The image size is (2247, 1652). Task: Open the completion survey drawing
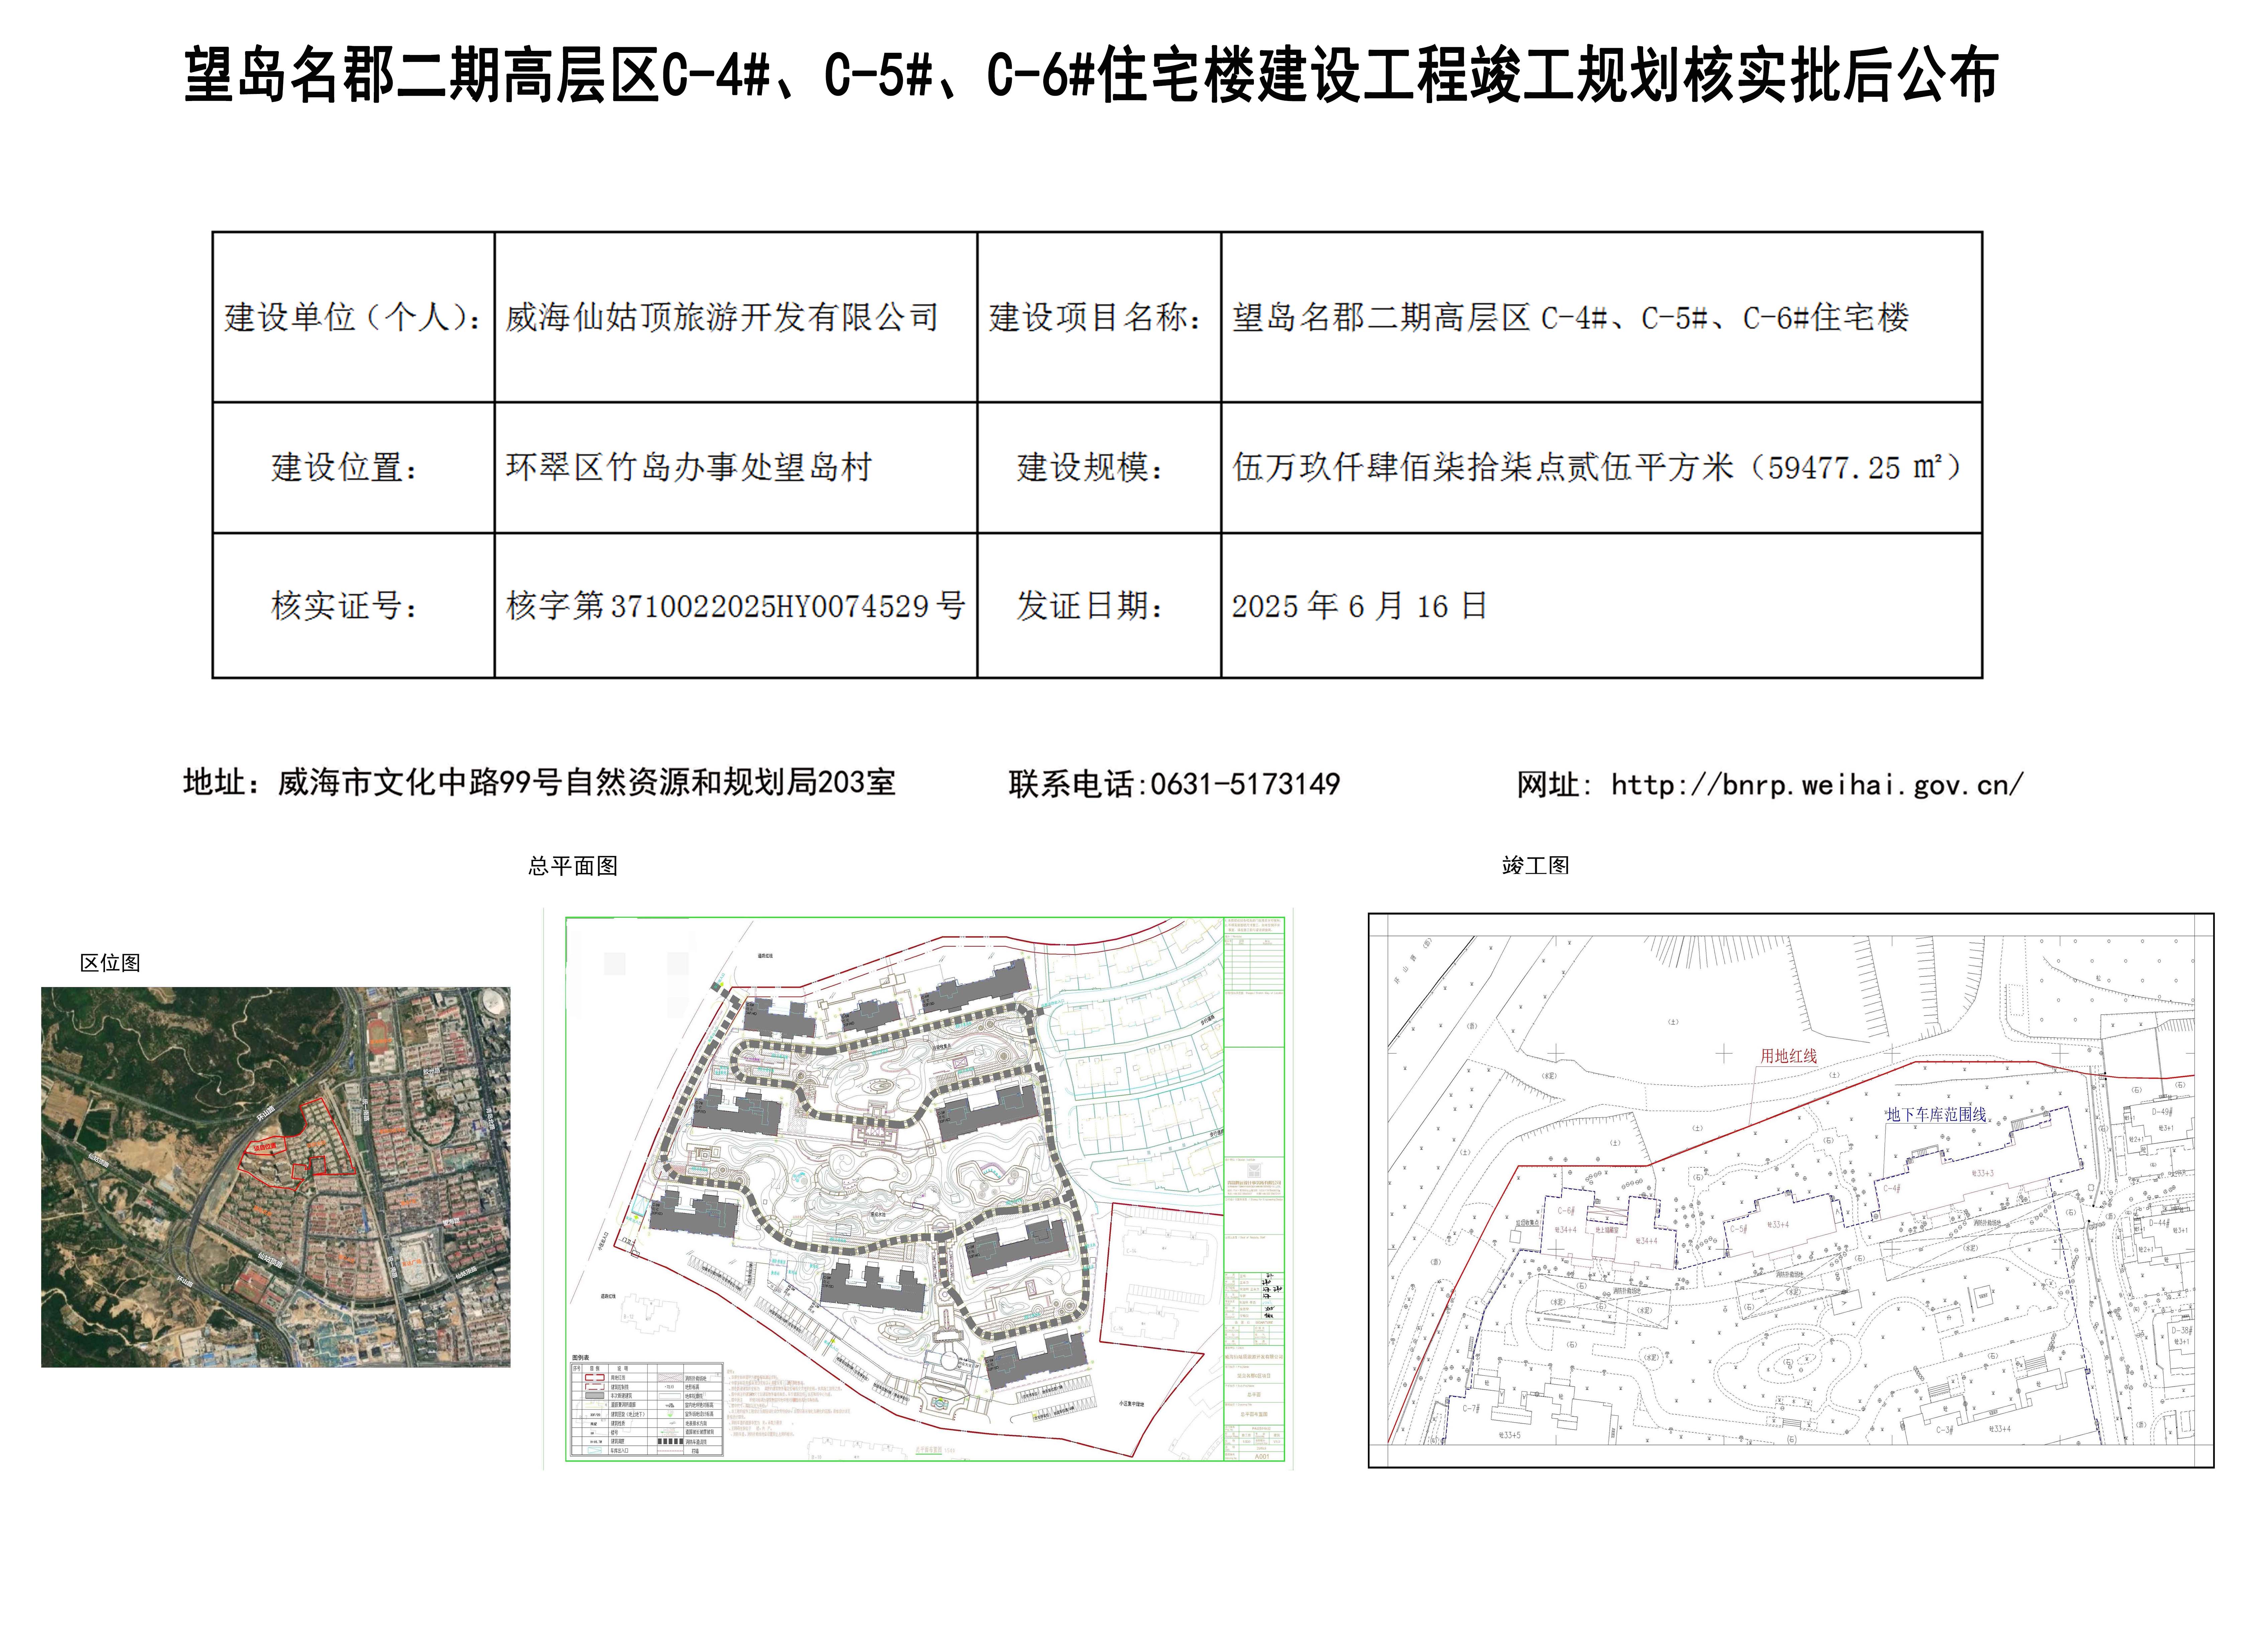(x=1790, y=1190)
